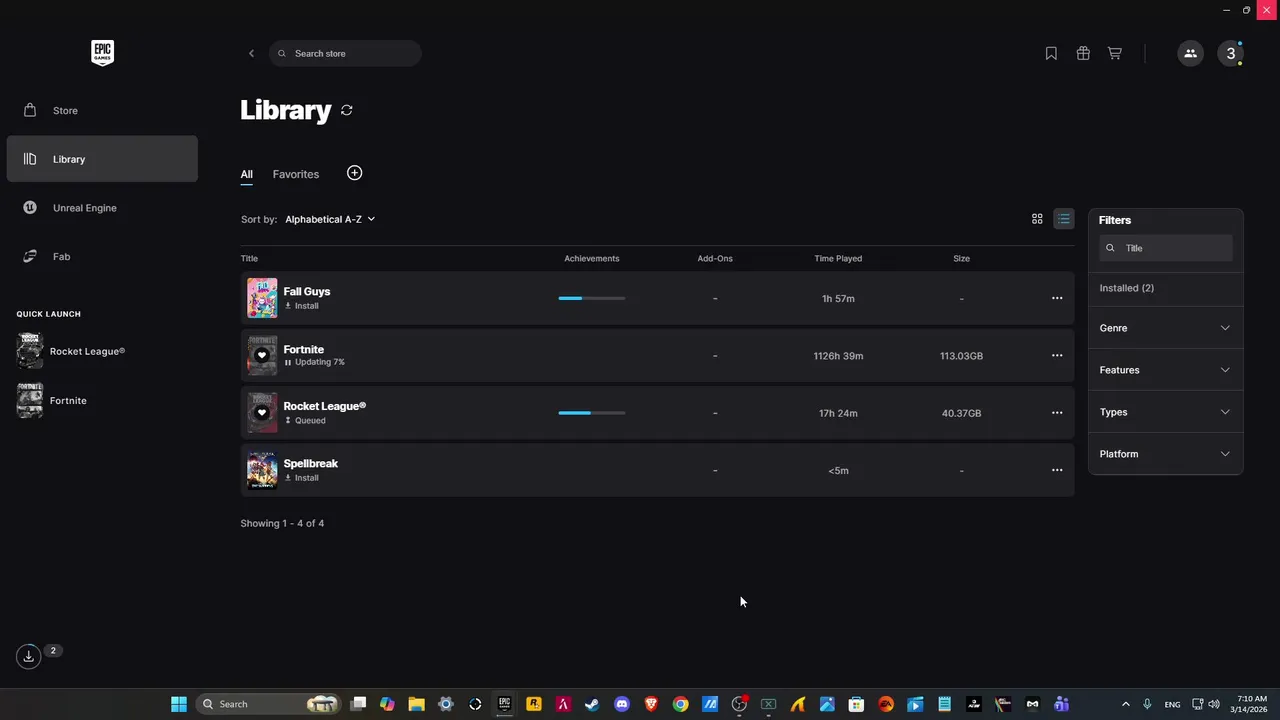Open Unreal Engine in the sidebar

(102, 208)
